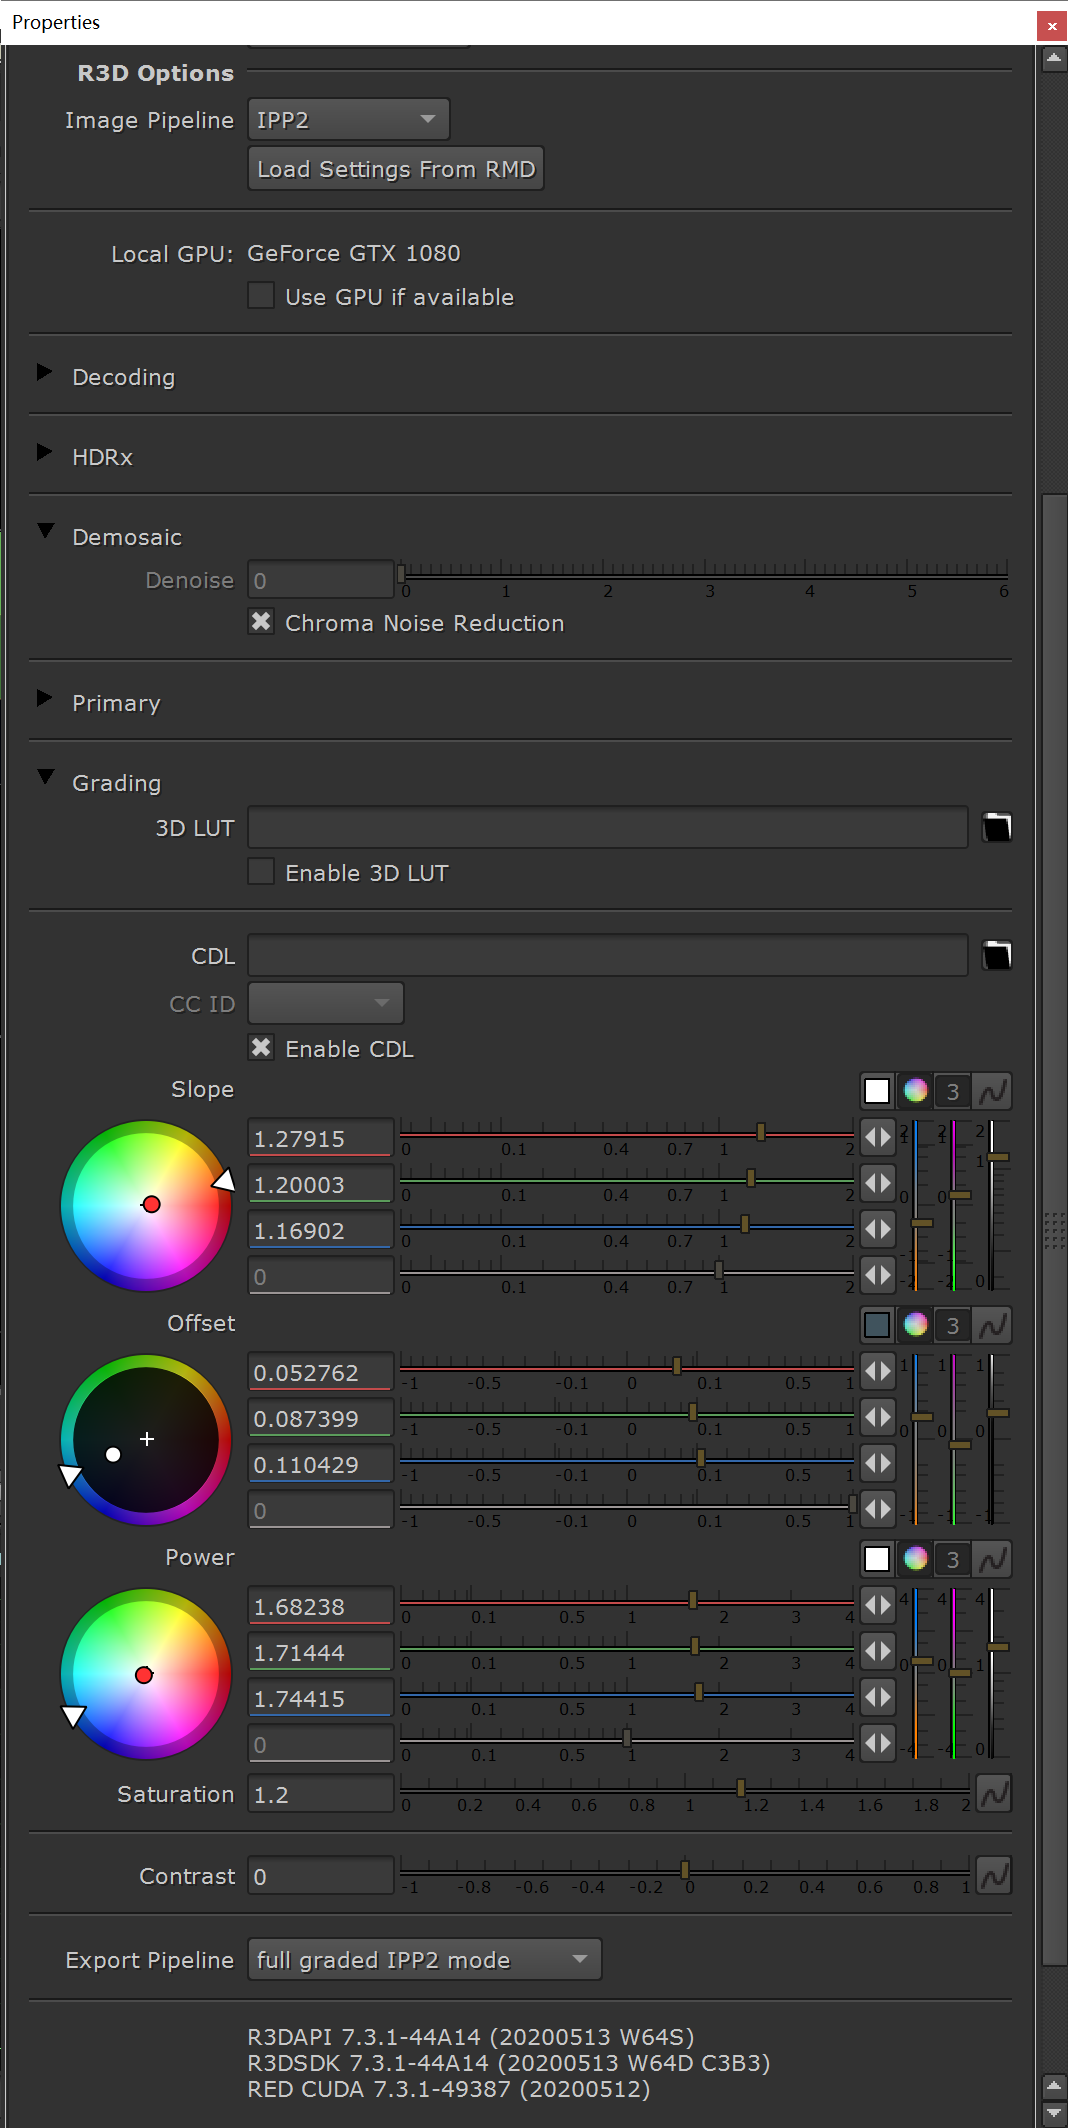Click Power channel count 3 button
Screen dimensions: 1068x2128
952,1559
